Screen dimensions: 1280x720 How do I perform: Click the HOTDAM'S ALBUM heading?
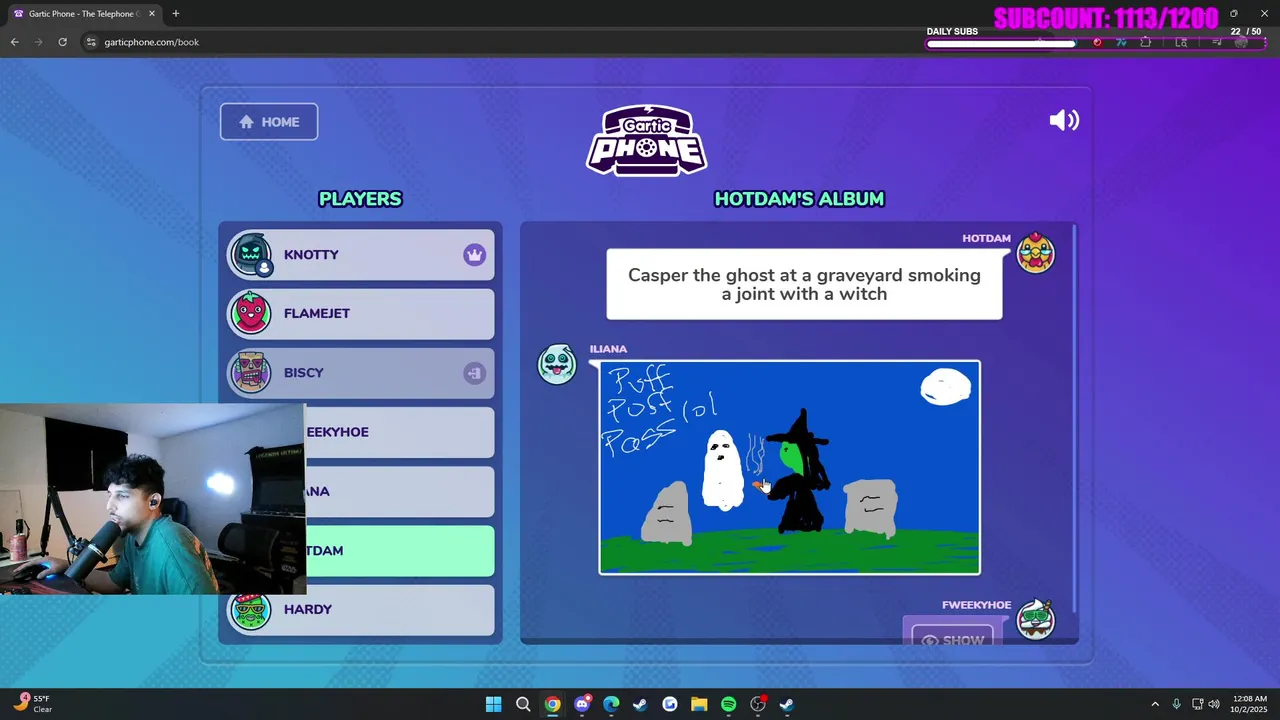pyautogui.click(x=799, y=199)
